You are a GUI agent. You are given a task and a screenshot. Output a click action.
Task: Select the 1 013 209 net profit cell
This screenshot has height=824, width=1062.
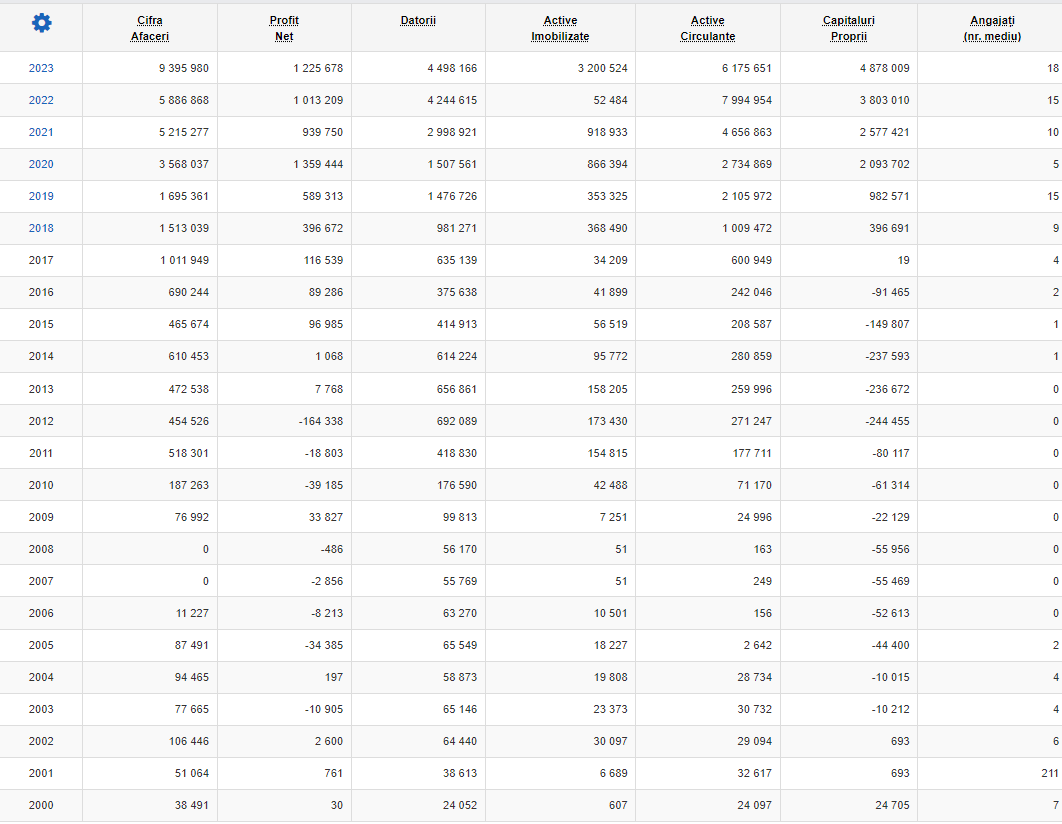point(284,100)
